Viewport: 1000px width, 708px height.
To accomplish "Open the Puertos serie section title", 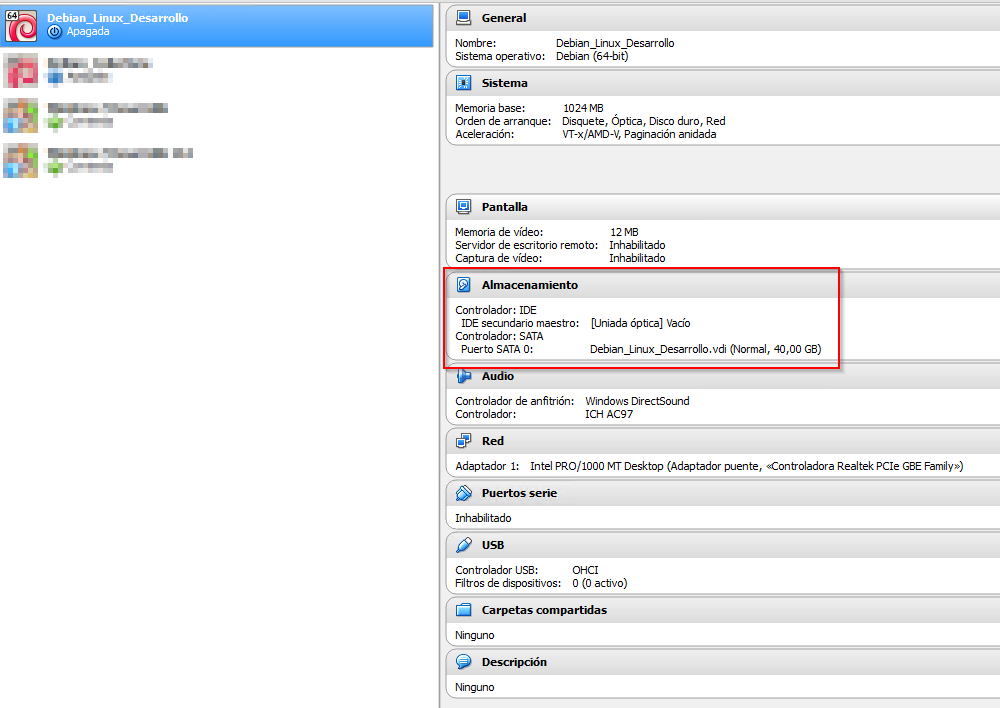I will click(x=519, y=493).
